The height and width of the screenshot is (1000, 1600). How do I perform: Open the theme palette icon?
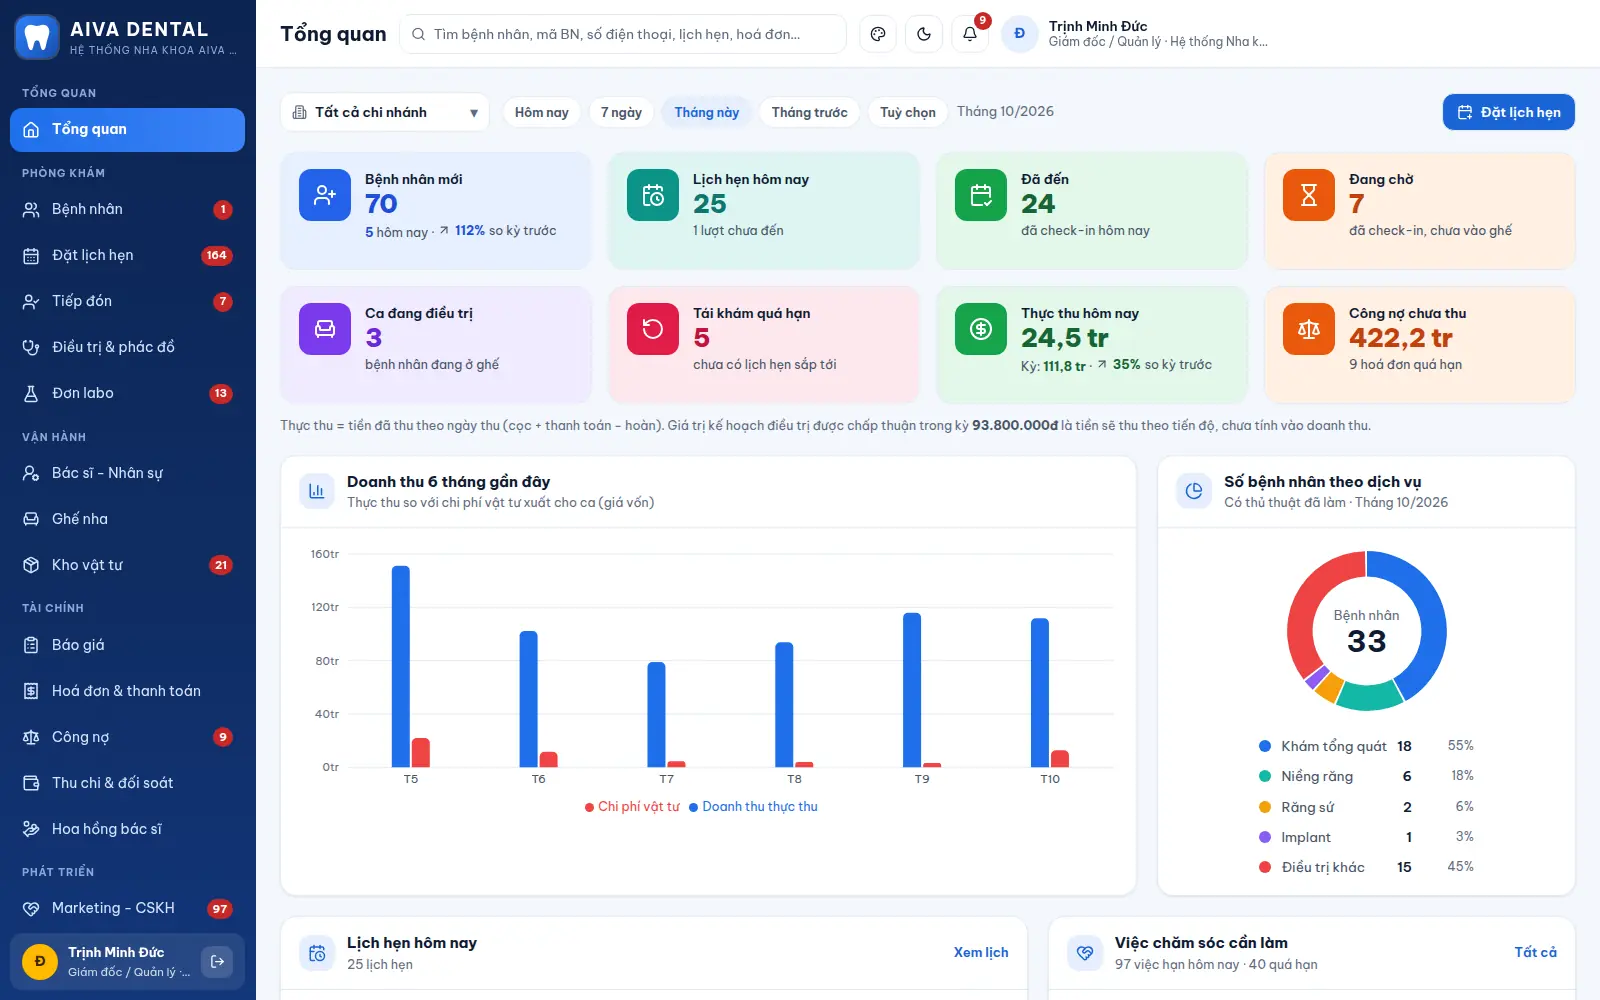[878, 34]
